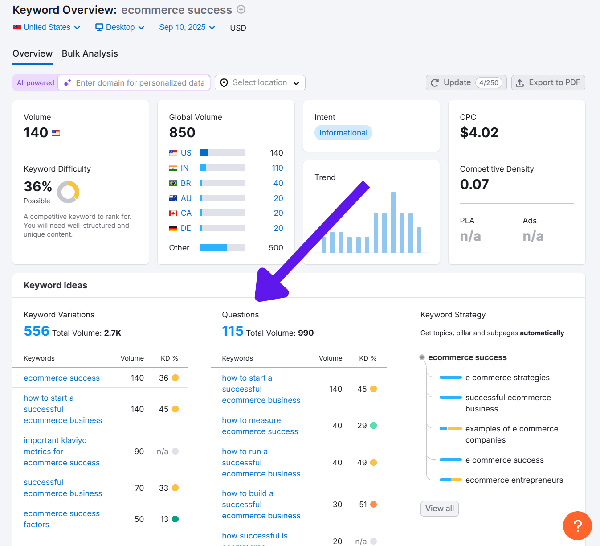Click the Export to PDF button

tap(548, 83)
